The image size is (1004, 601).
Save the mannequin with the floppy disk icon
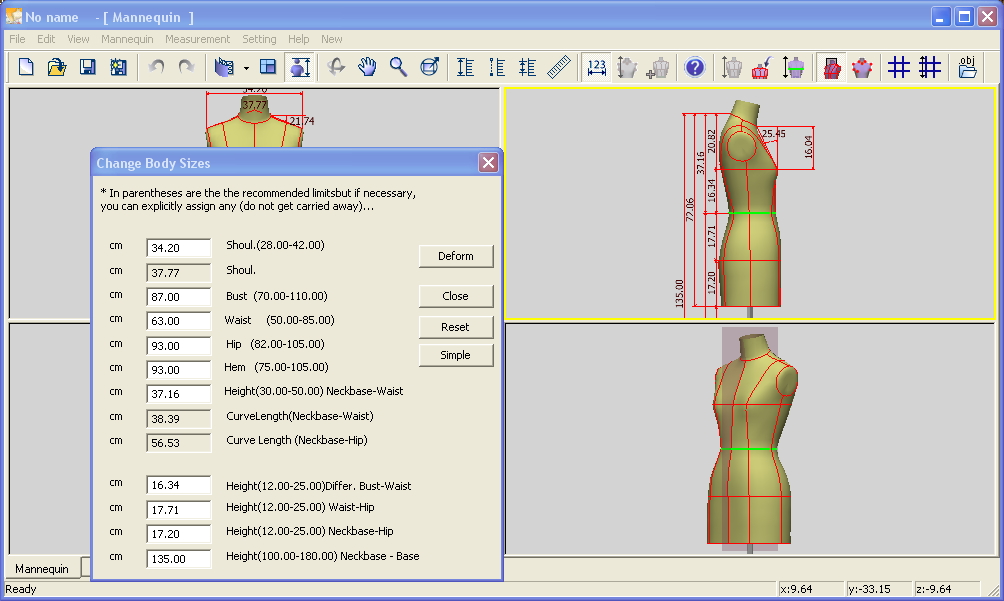tap(87, 67)
